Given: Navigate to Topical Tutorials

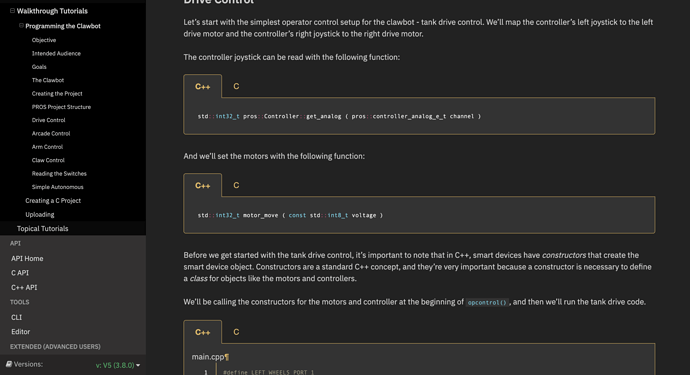Looking at the screenshot, I should click(43, 228).
